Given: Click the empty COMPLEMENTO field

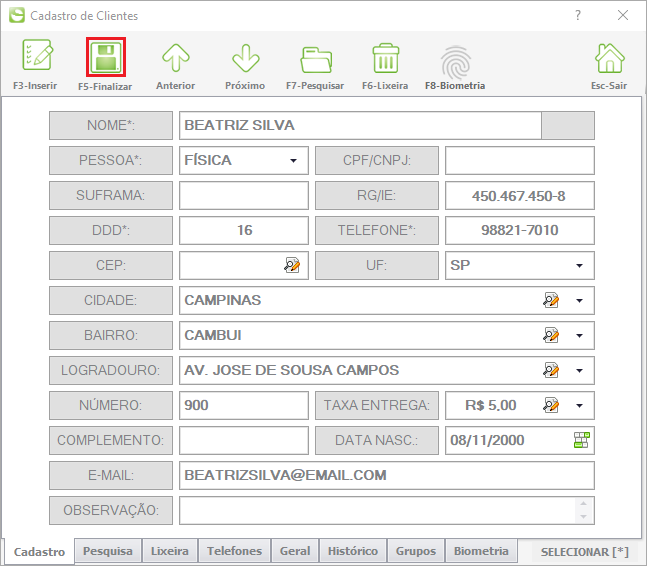Looking at the screenshot, I should (244, 441).
